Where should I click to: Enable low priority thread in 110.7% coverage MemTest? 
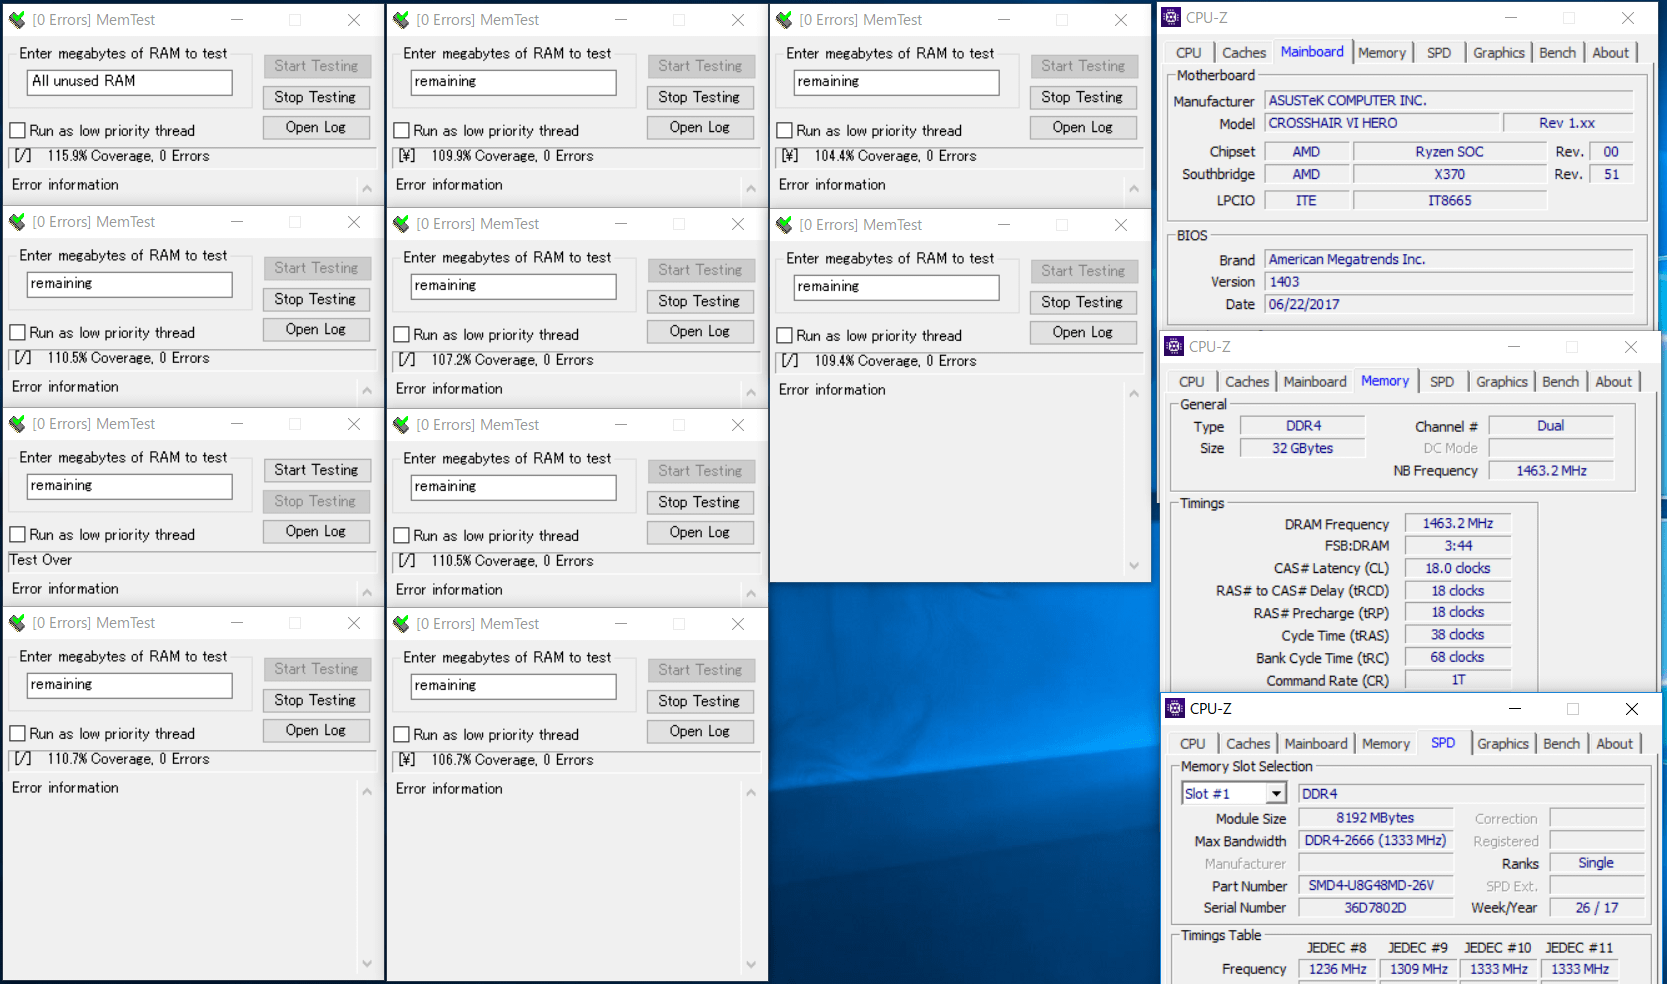pos(17,734)
